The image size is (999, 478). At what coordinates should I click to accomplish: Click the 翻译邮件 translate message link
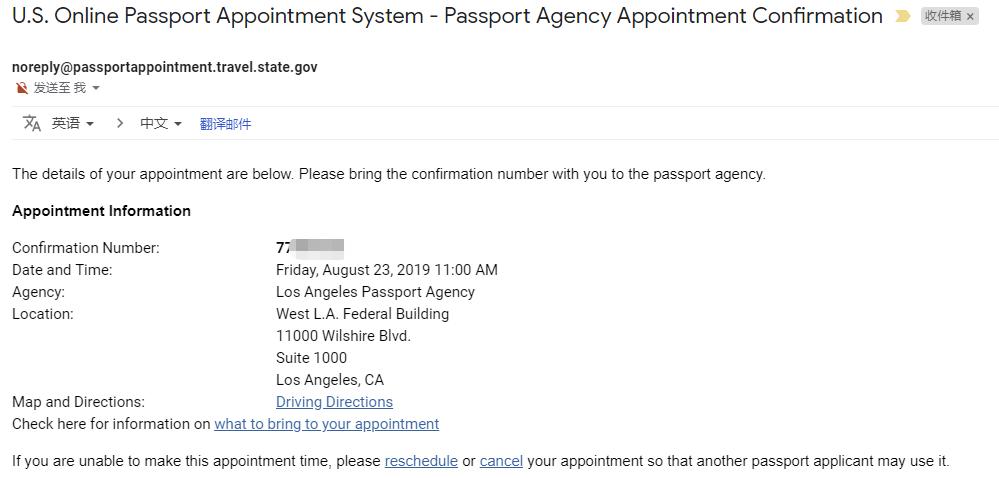point(225,124)
